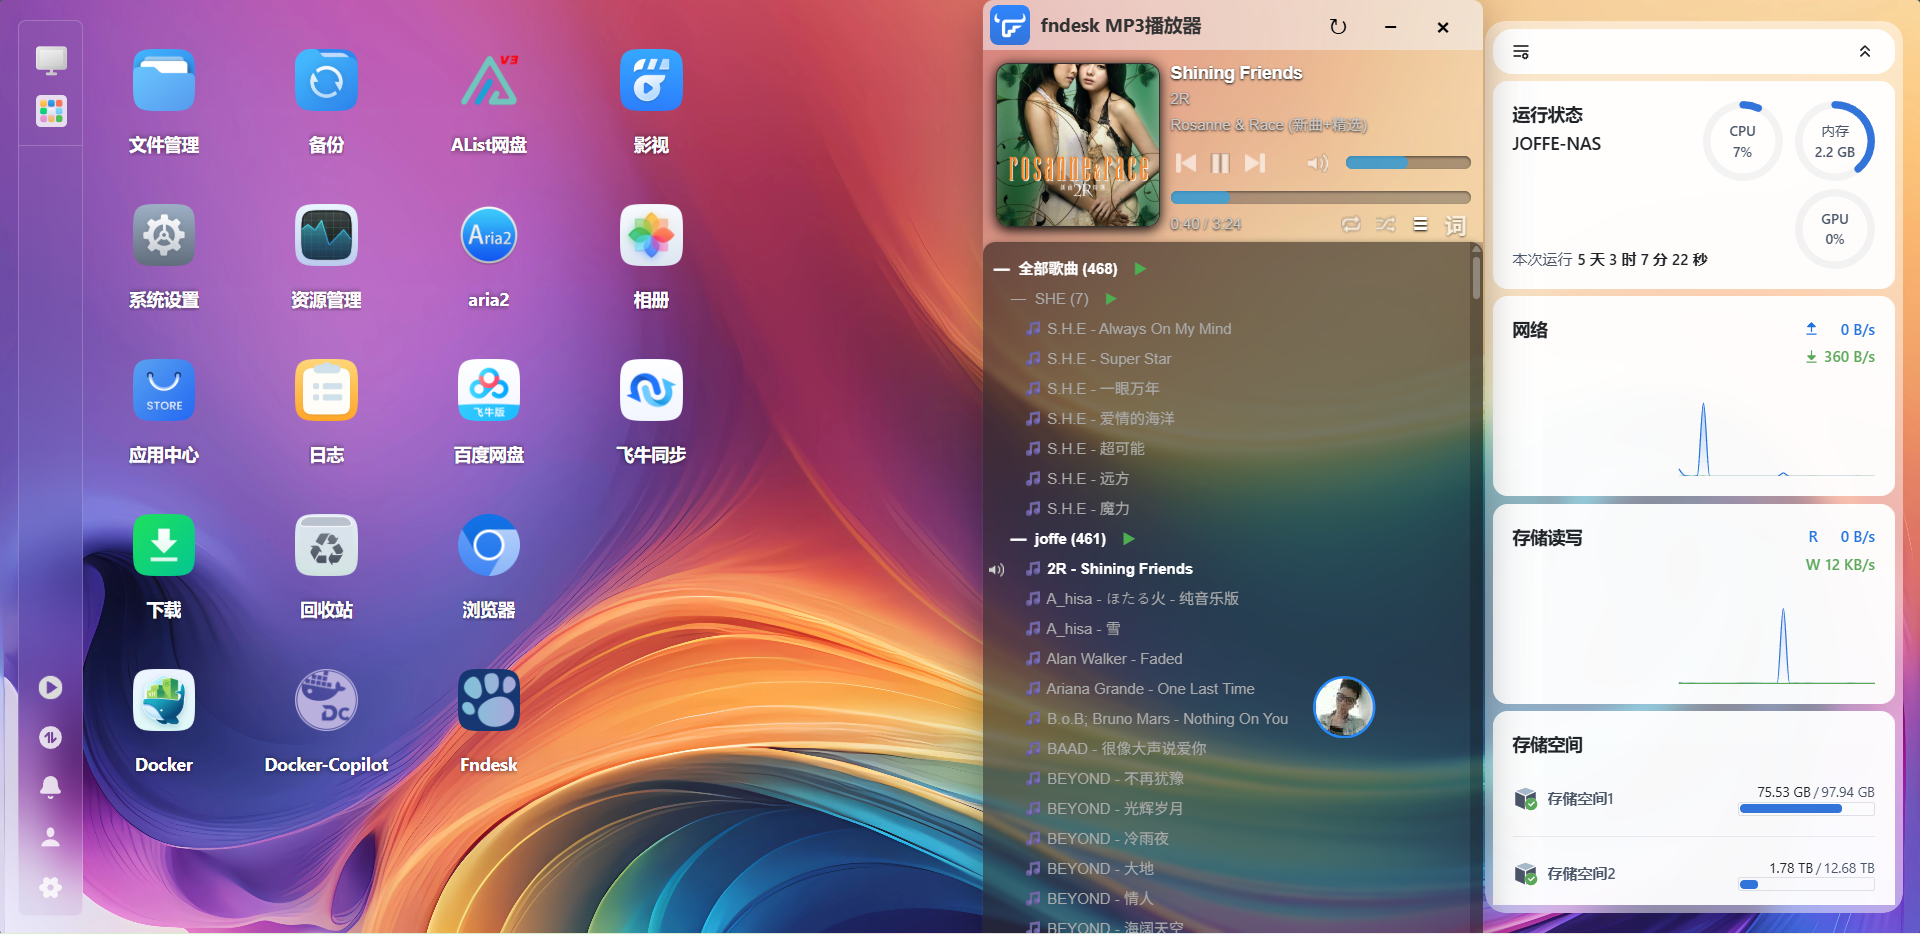Play all songs in 全部歌曲 list
The width and height of the screenshot is (1920, 934).
tap(1140, 268)
